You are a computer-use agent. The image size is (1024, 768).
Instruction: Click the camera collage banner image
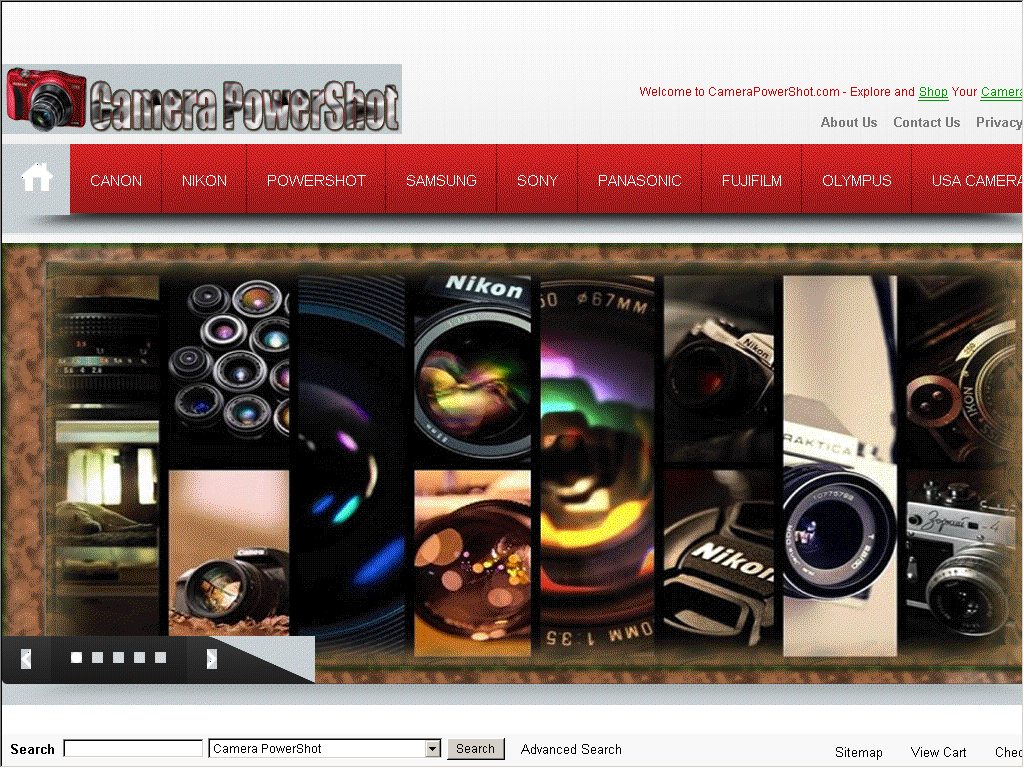(512, 464)
